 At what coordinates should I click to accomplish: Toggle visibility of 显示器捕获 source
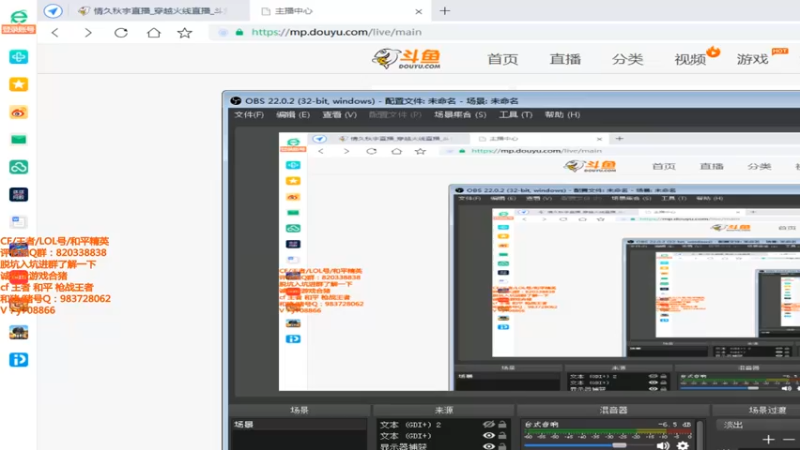pos(488,446)
